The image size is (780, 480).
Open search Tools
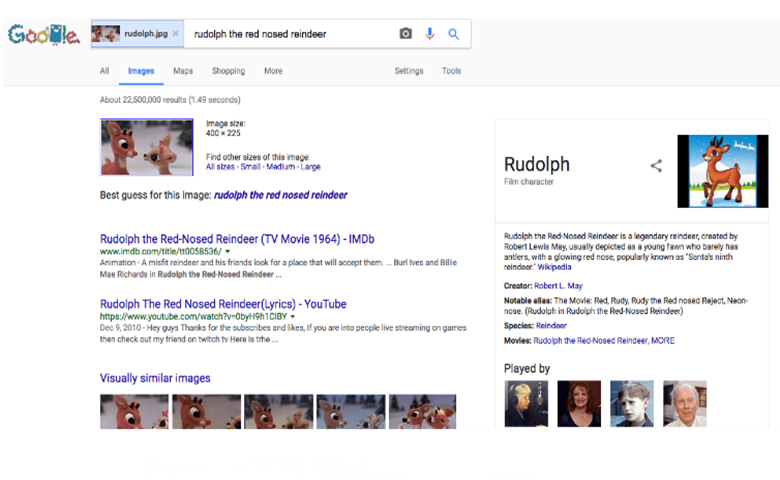click(x=451, y=71)
